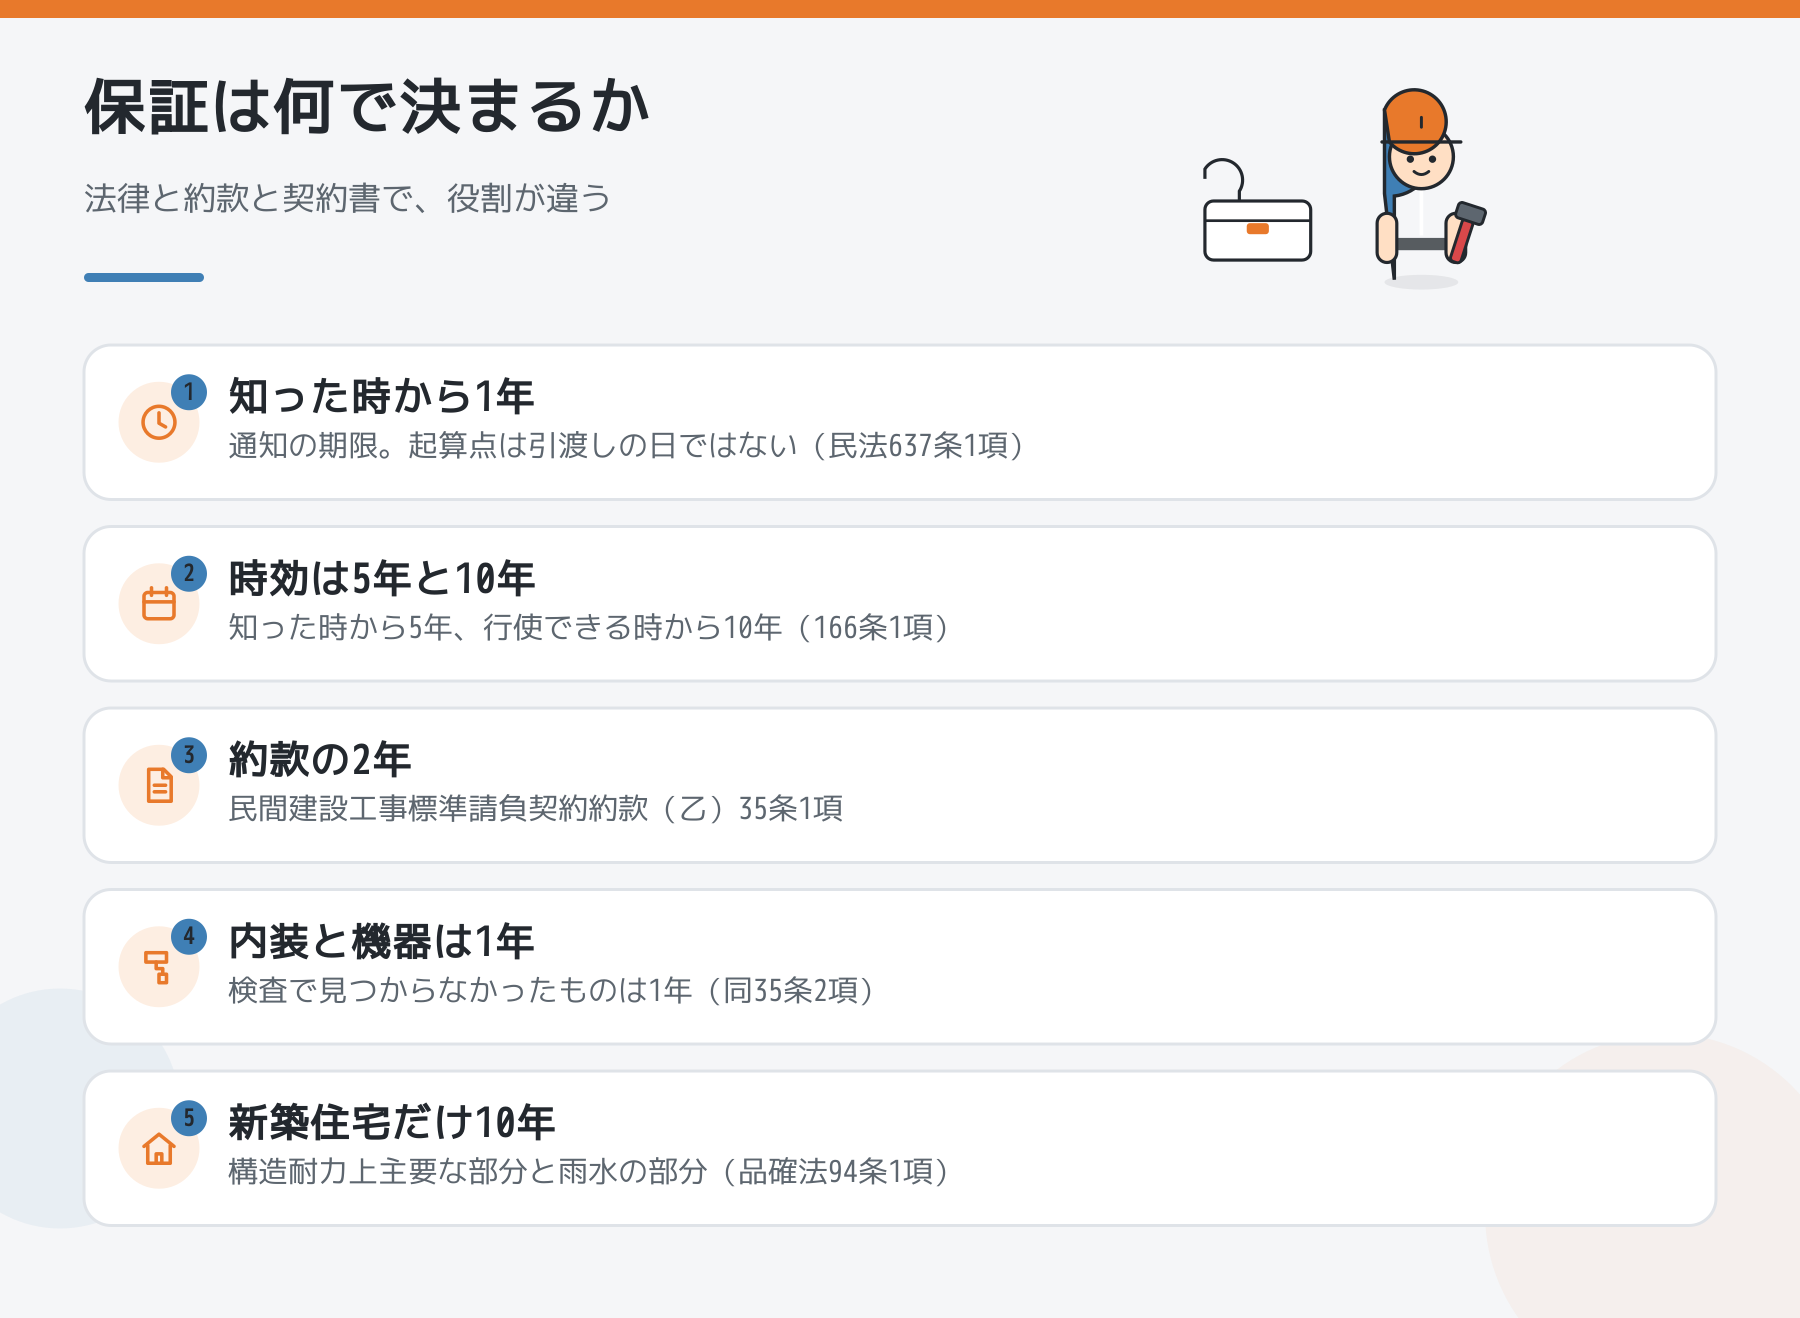Image resolution: width=1800 pixels, height=1318 pixels.
Task: Click the description citing 166条1項
Action: (588, 627)
